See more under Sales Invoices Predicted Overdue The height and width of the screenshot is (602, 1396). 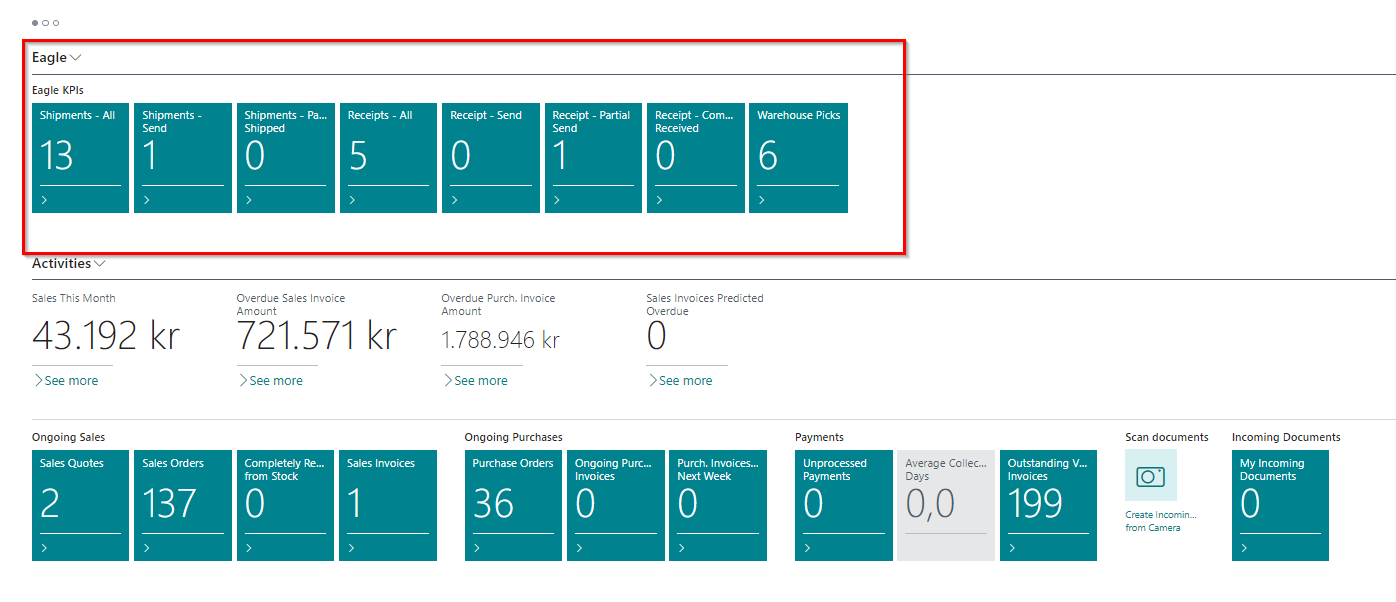point(680,381)
